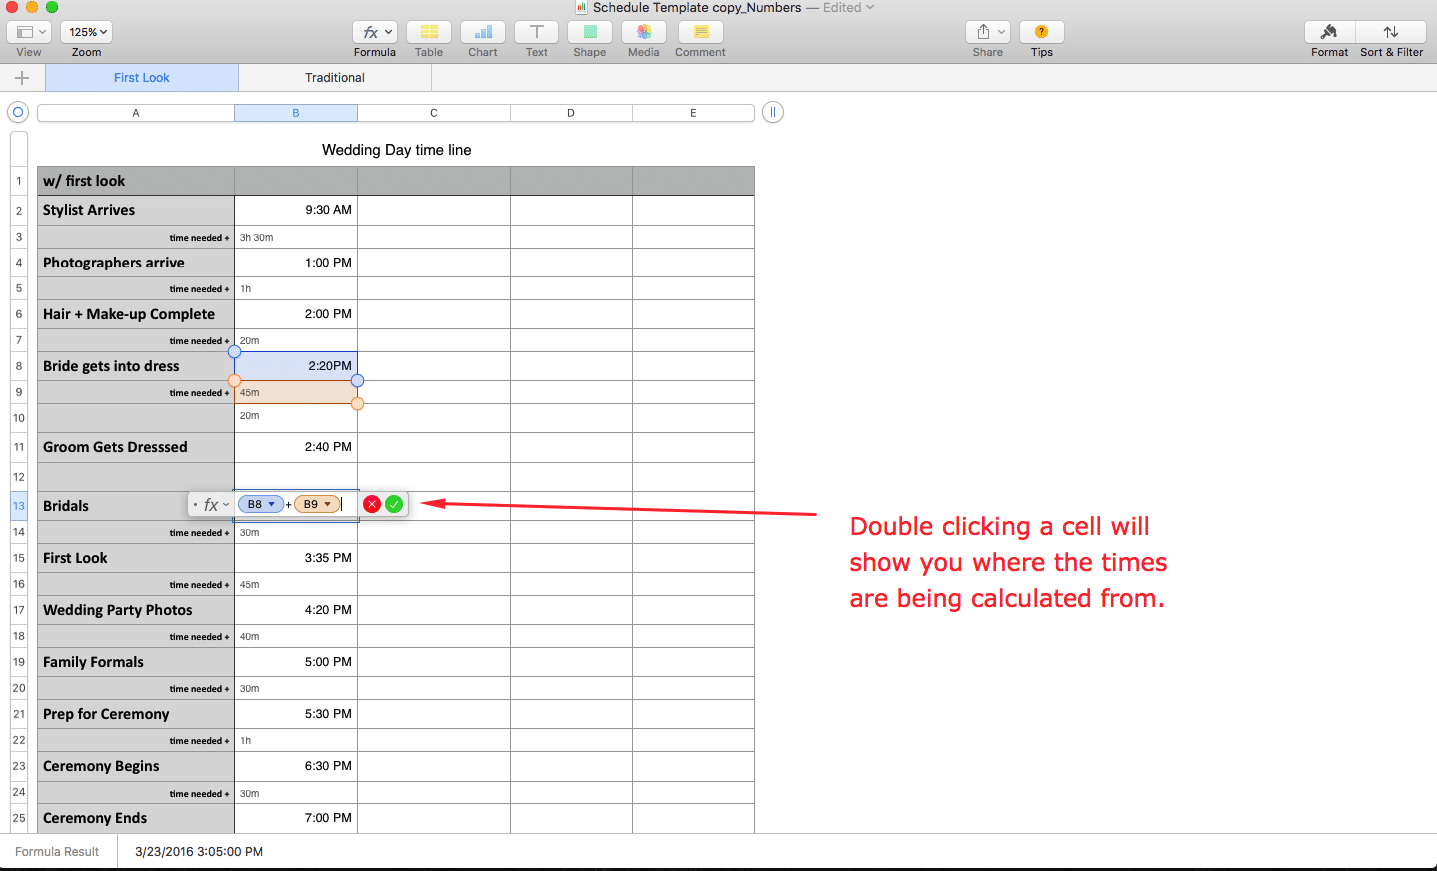
Task: Insert a Shape
Action: click(x=590, y=32)
